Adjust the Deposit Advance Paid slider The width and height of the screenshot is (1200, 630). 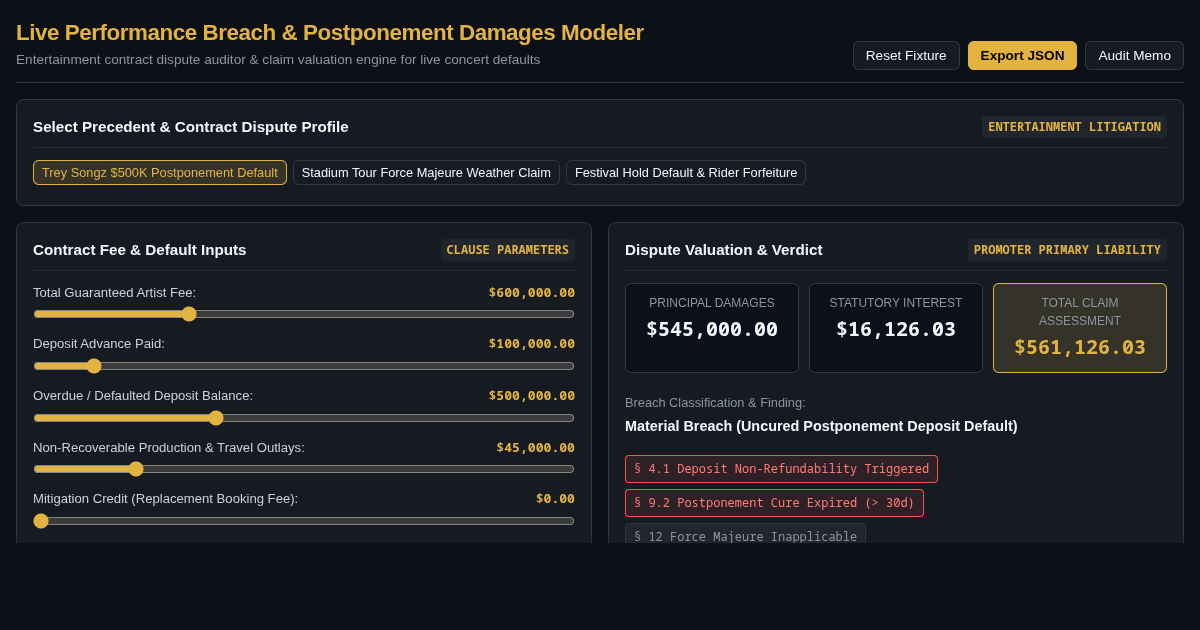[304, 366]
